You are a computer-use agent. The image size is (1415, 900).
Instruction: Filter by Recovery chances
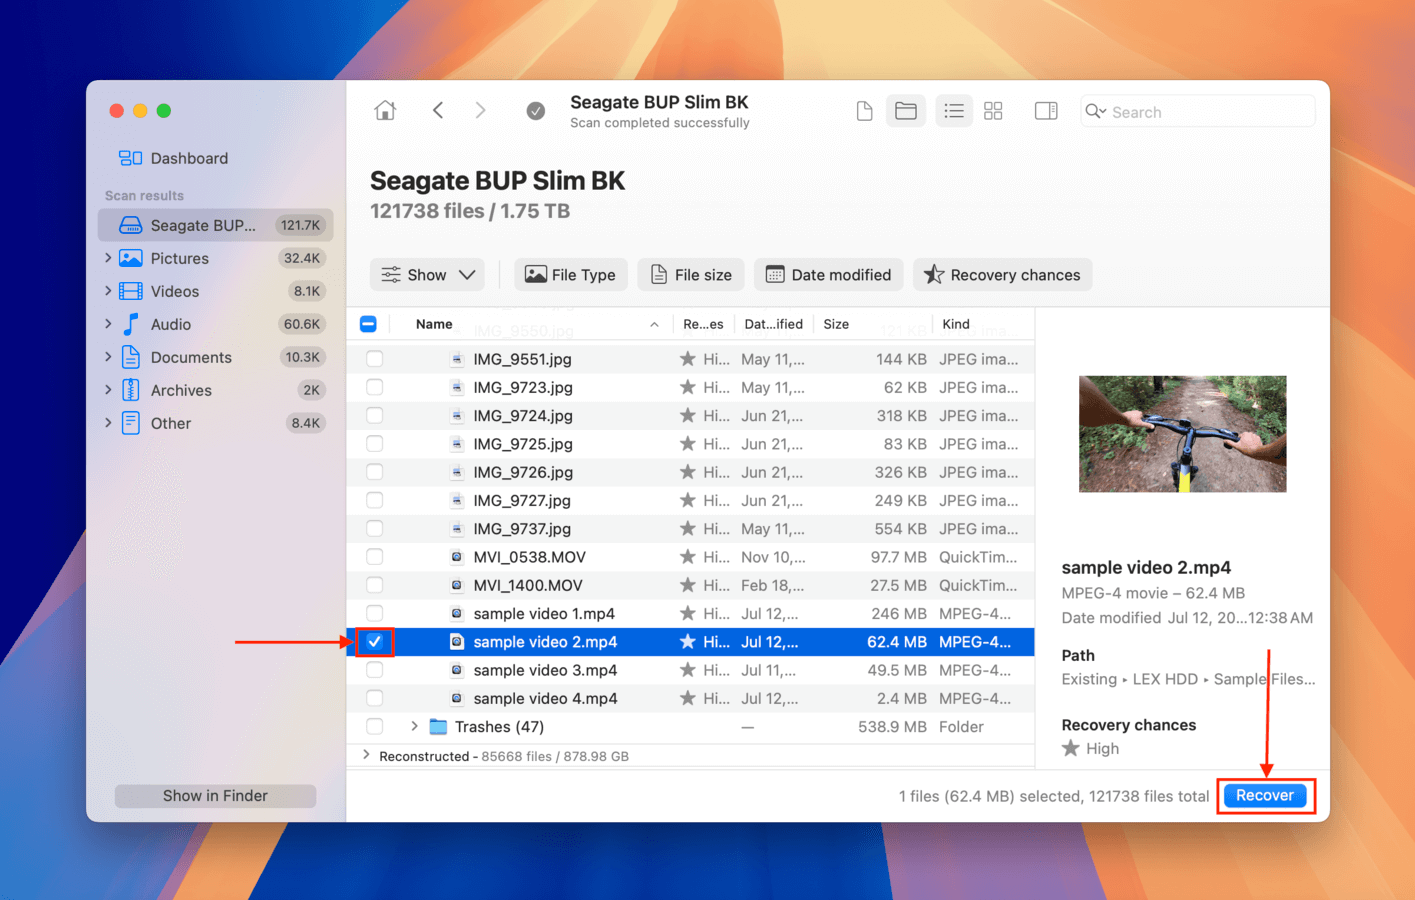1002,275
